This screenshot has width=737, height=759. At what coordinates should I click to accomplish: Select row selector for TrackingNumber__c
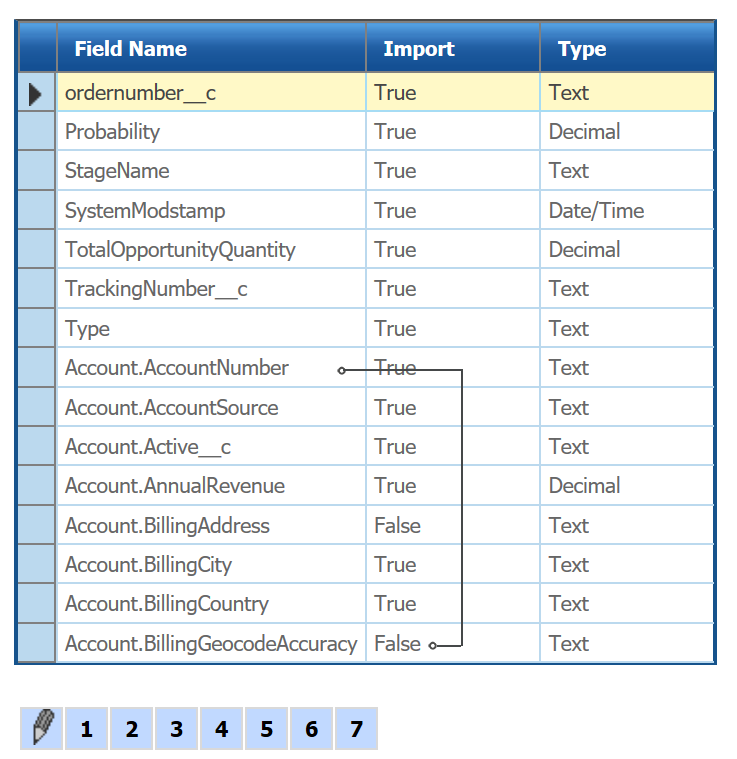coord(37,289)
